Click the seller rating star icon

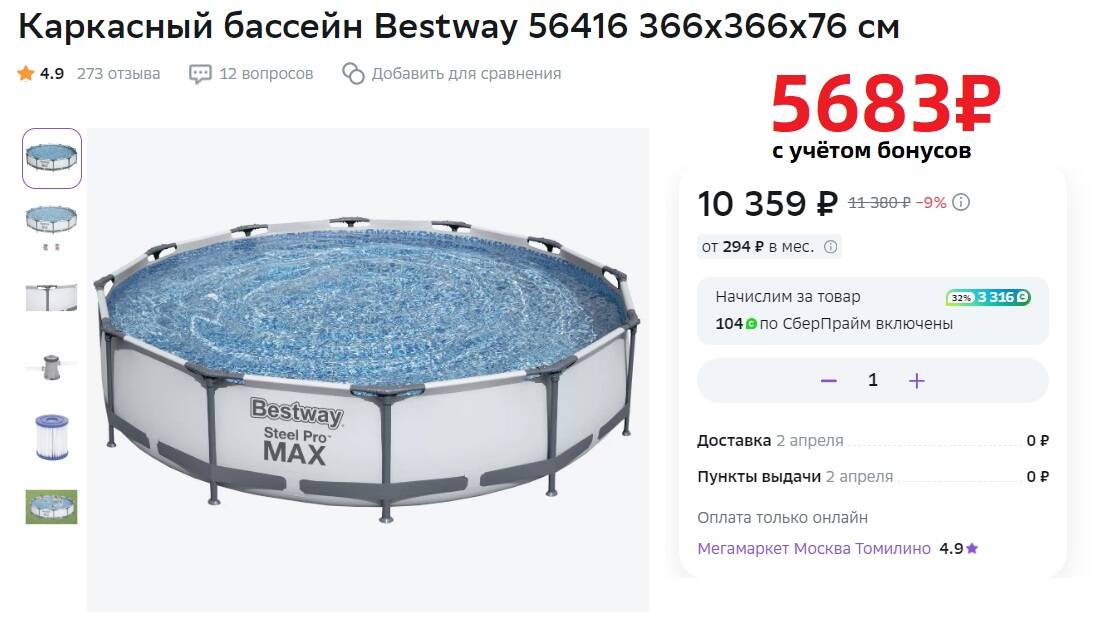[x=972, y=549]
